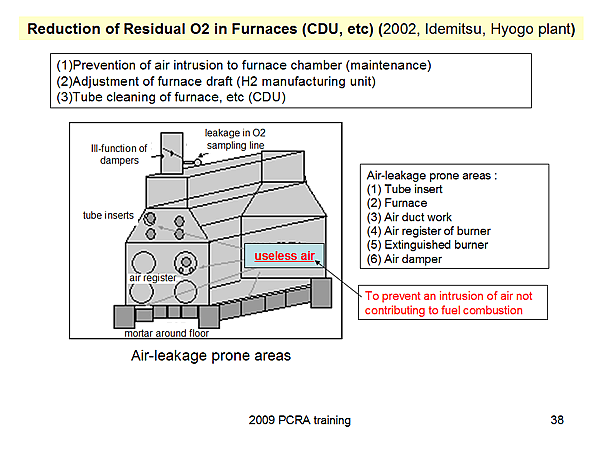
Task: Select list item "(2) Furnace"
Action: coord(397,203)
